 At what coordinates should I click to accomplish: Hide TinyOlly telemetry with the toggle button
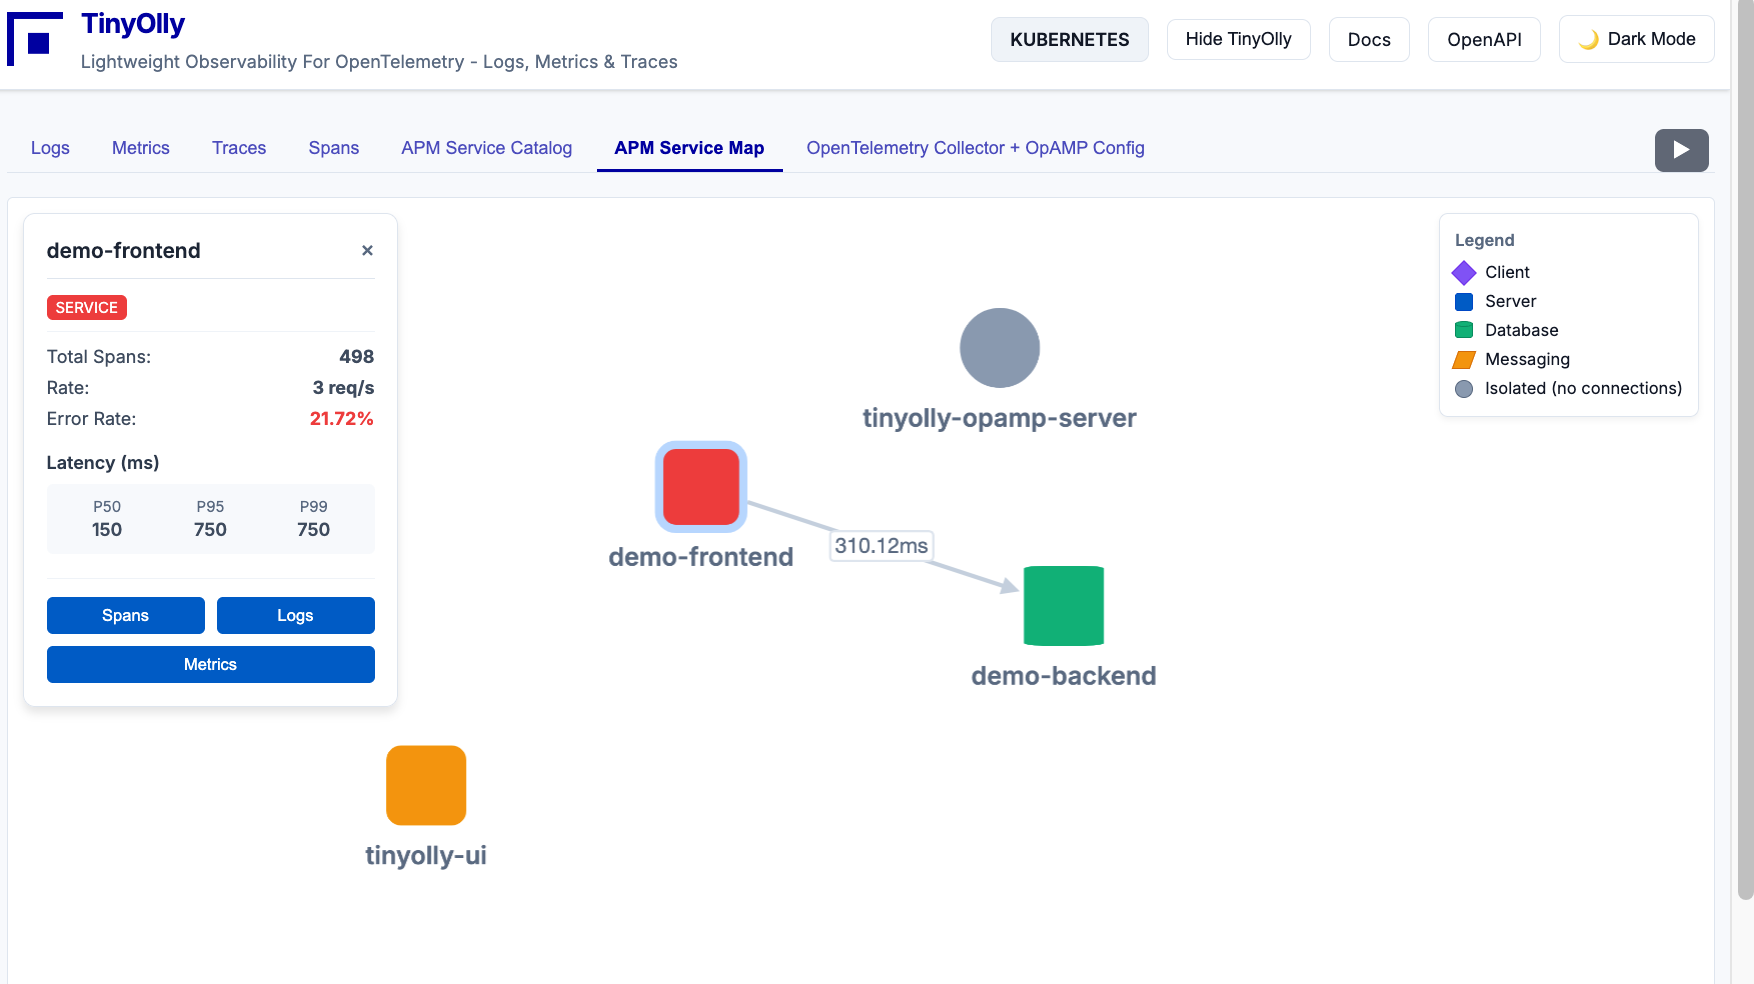[x=1238, y=40]
